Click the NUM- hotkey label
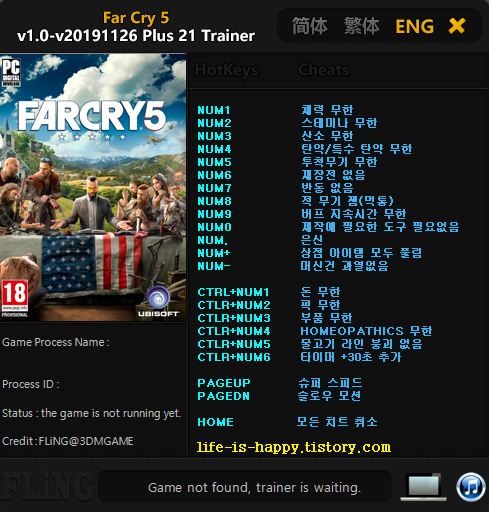 pos(214,266)
